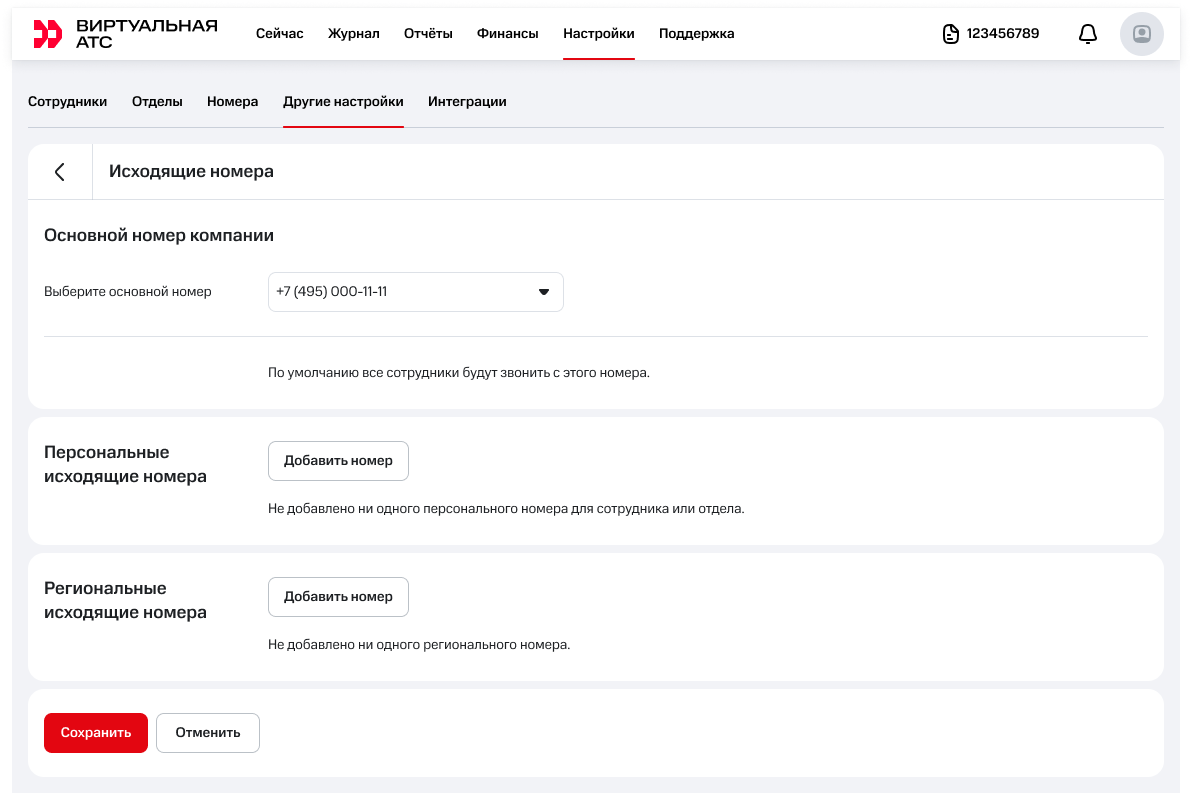Add a regional outgoing number

(338, 597)
